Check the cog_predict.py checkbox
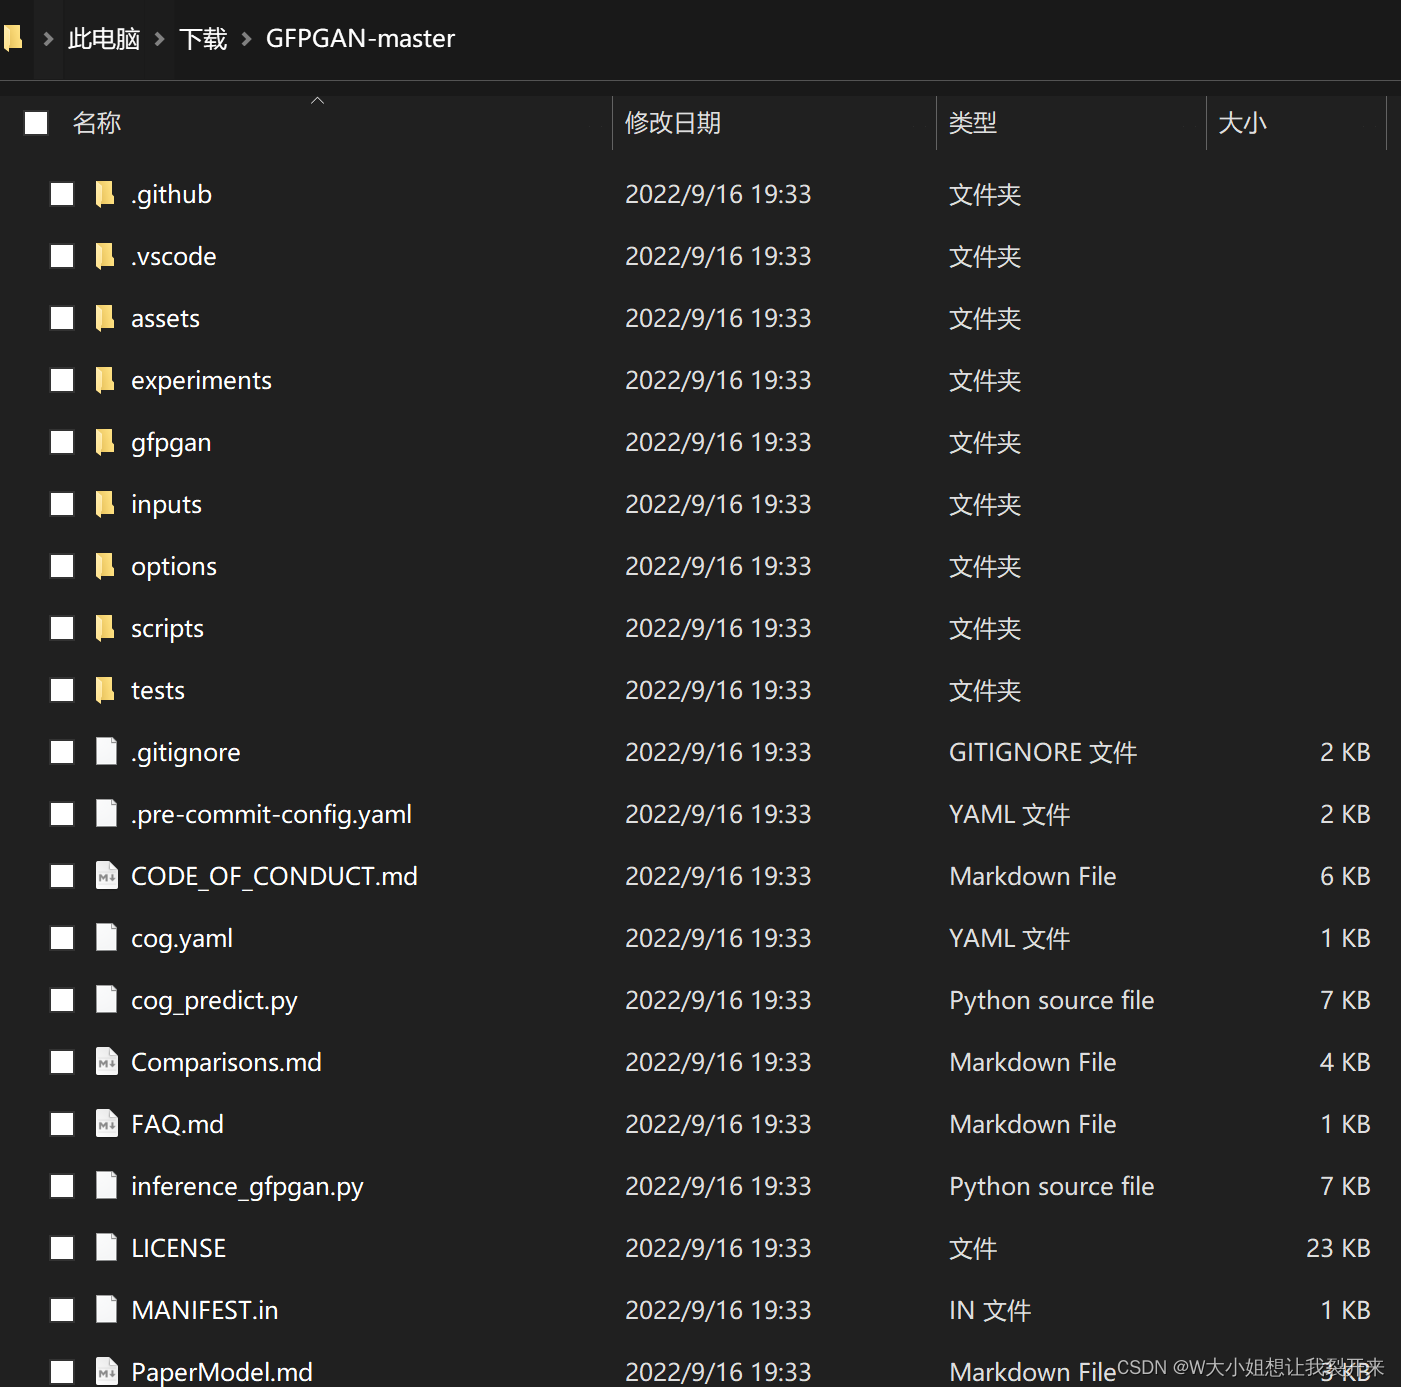 (62, 1000)
